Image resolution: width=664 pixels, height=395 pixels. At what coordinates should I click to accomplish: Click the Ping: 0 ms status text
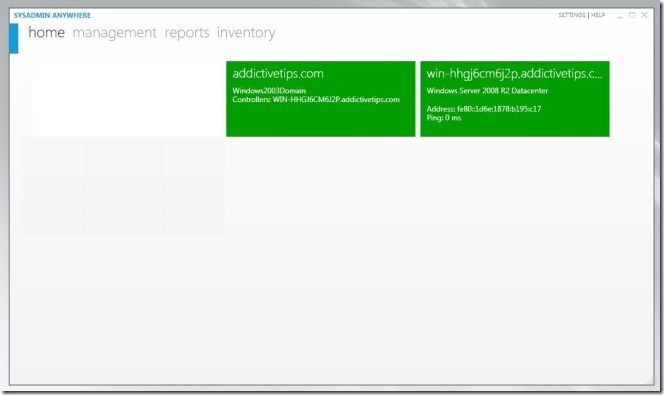click(444, 118)
